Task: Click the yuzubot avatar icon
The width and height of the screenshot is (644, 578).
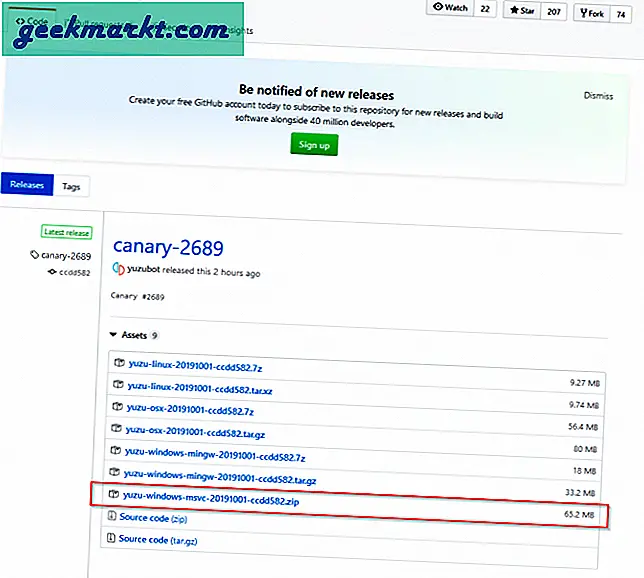Action: (x=118, y=269)
